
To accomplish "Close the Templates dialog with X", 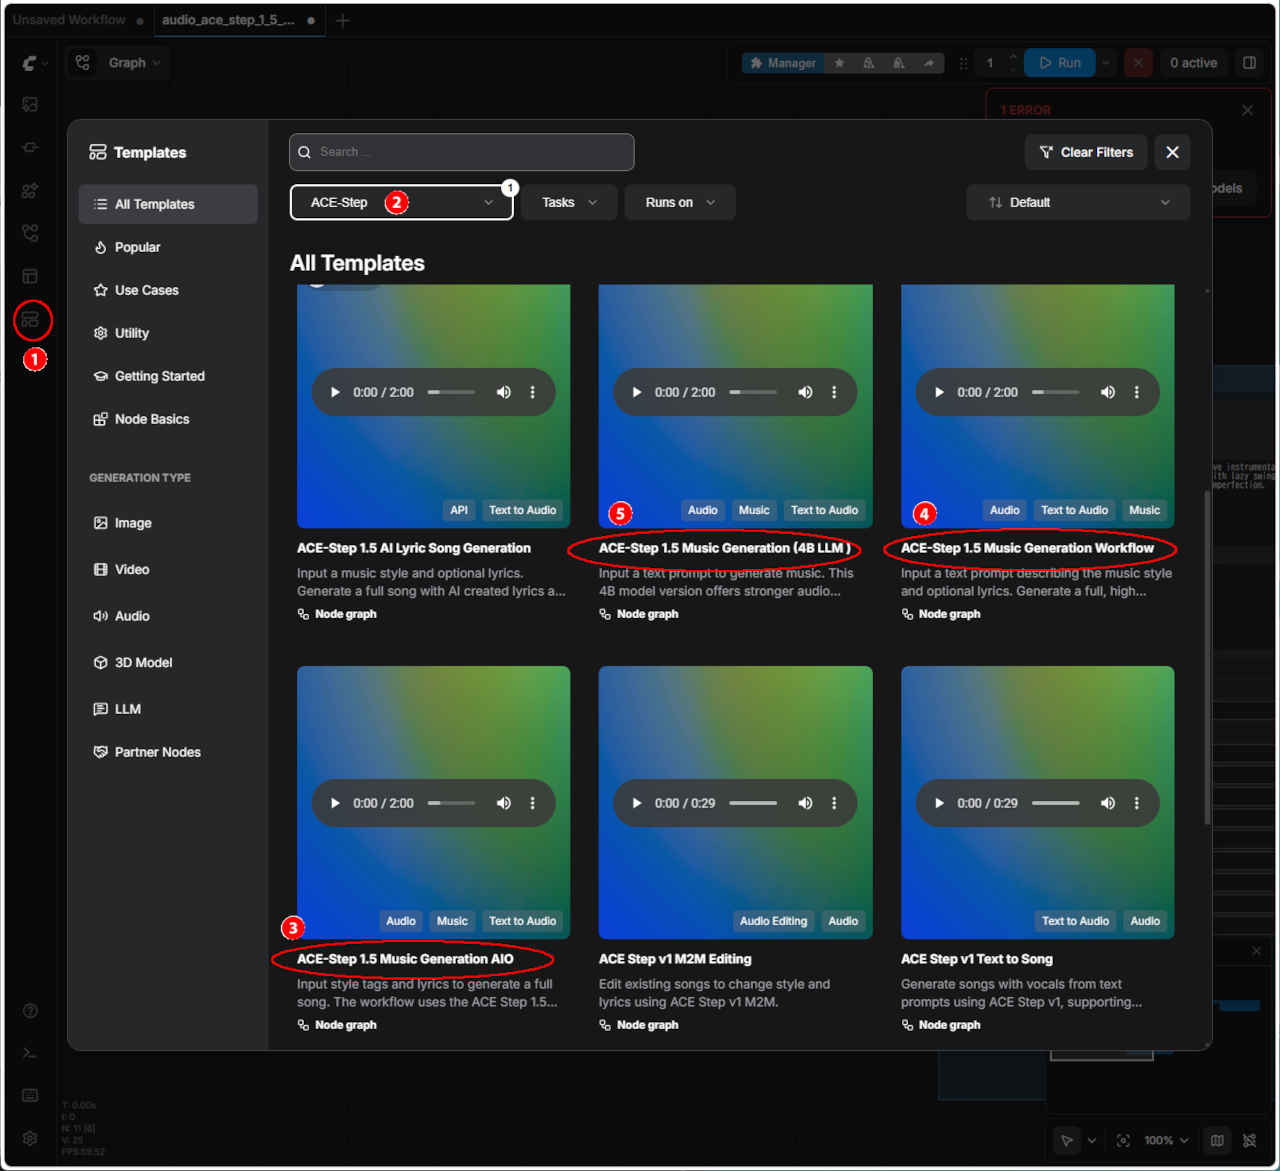I will point(1172,152).
